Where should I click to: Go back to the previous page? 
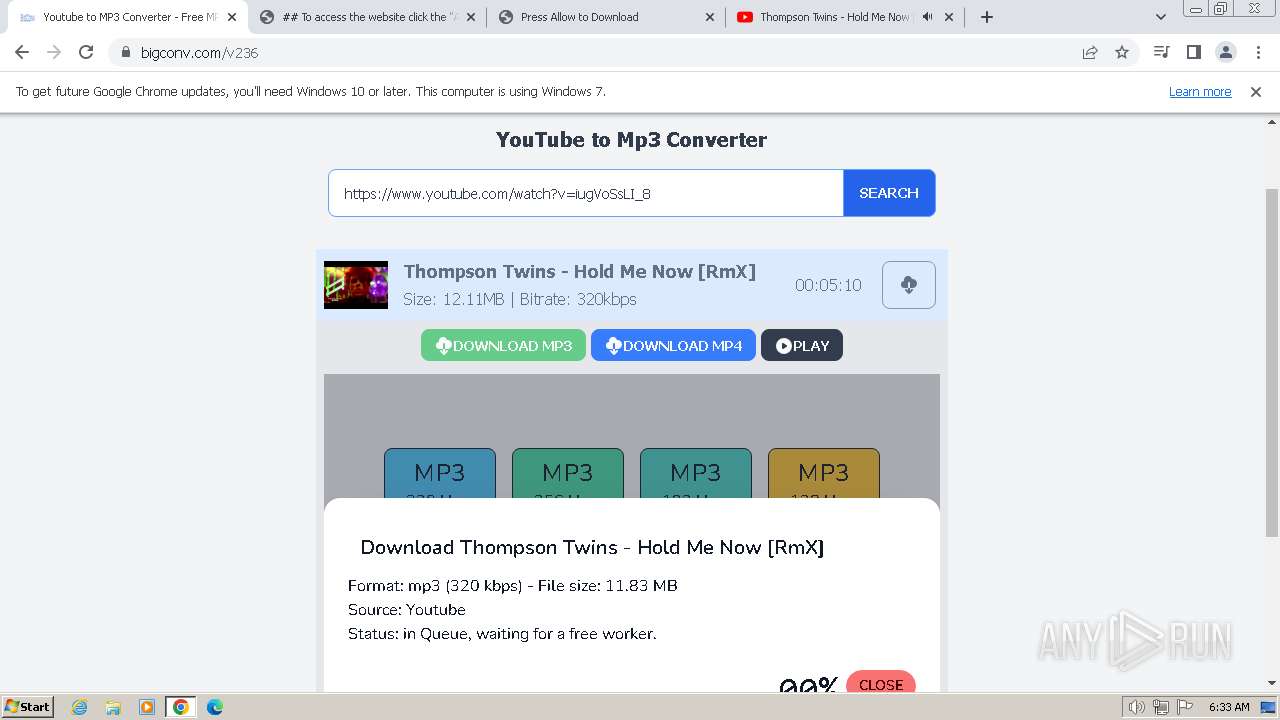point(22,53)
